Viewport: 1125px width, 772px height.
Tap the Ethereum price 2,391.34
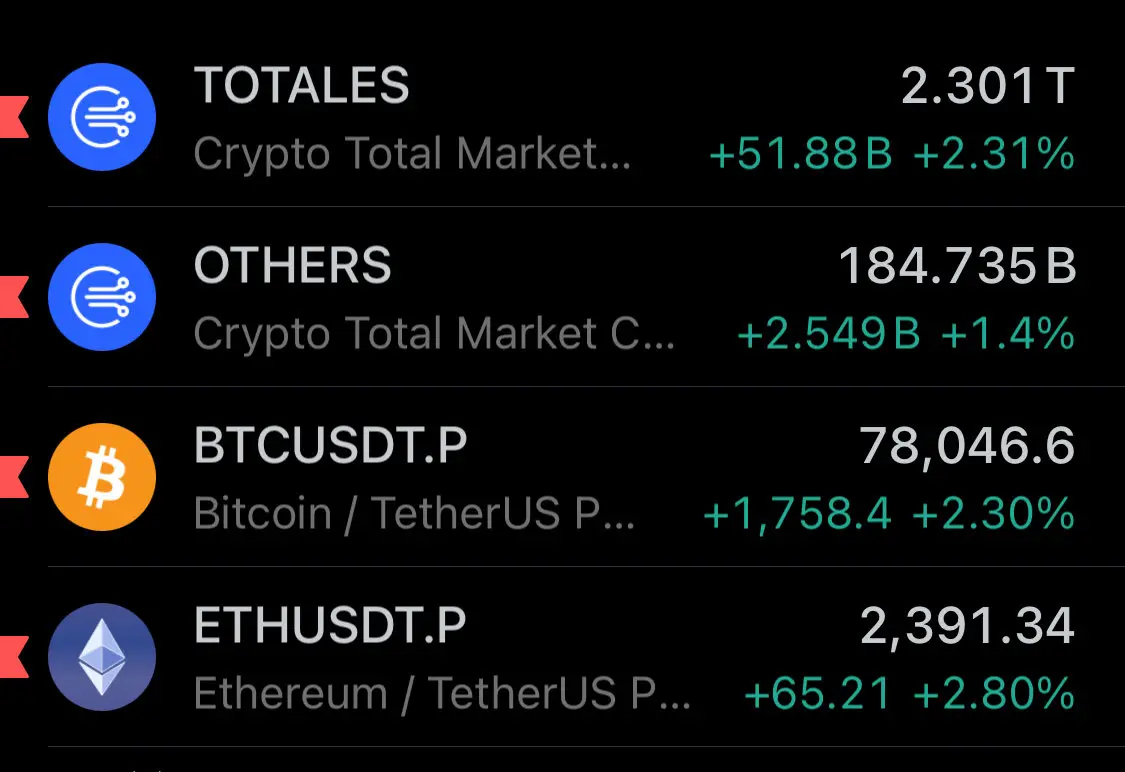click(x=967, y=628)
